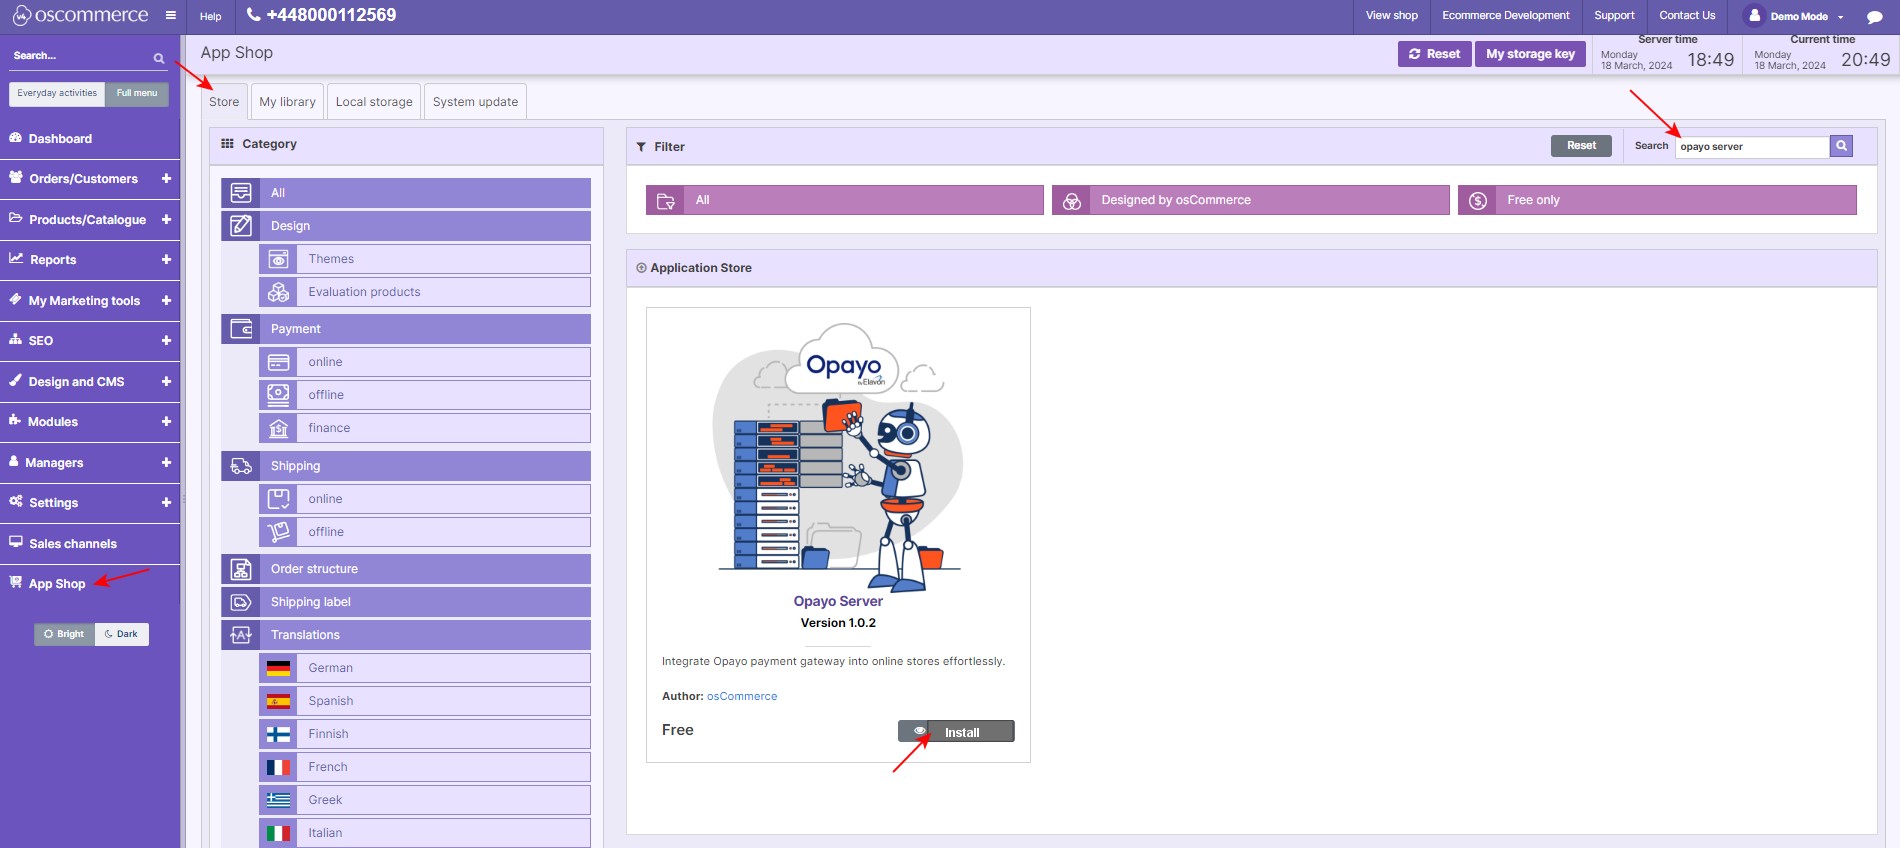
Task: Toggle the hamburger menu icon
Action: tap(171, 15)
